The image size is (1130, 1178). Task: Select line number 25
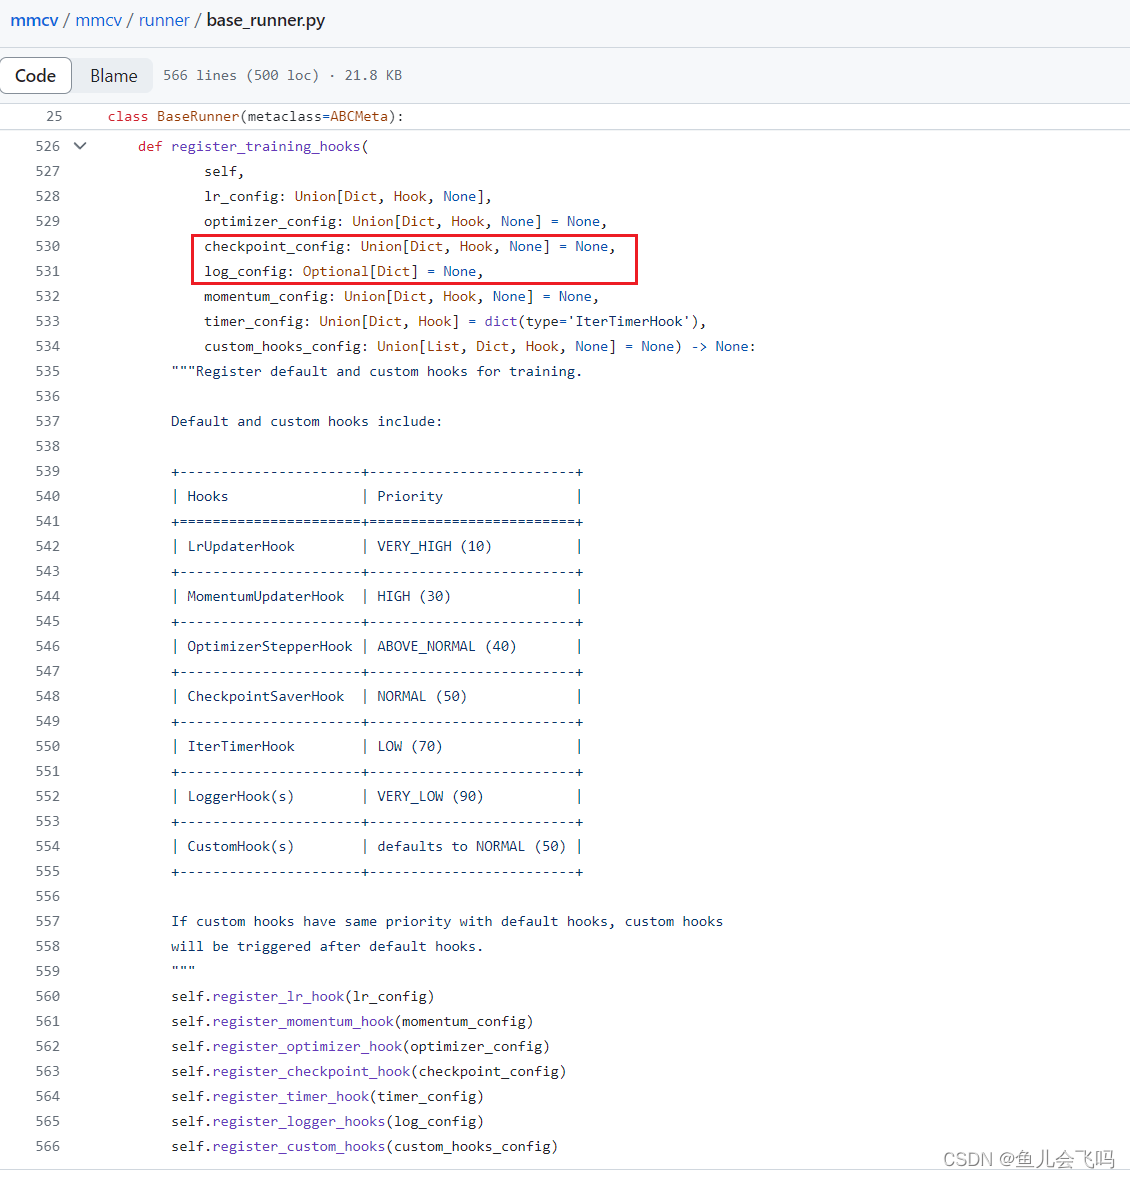pyautogui.click(x=54, y=116)
